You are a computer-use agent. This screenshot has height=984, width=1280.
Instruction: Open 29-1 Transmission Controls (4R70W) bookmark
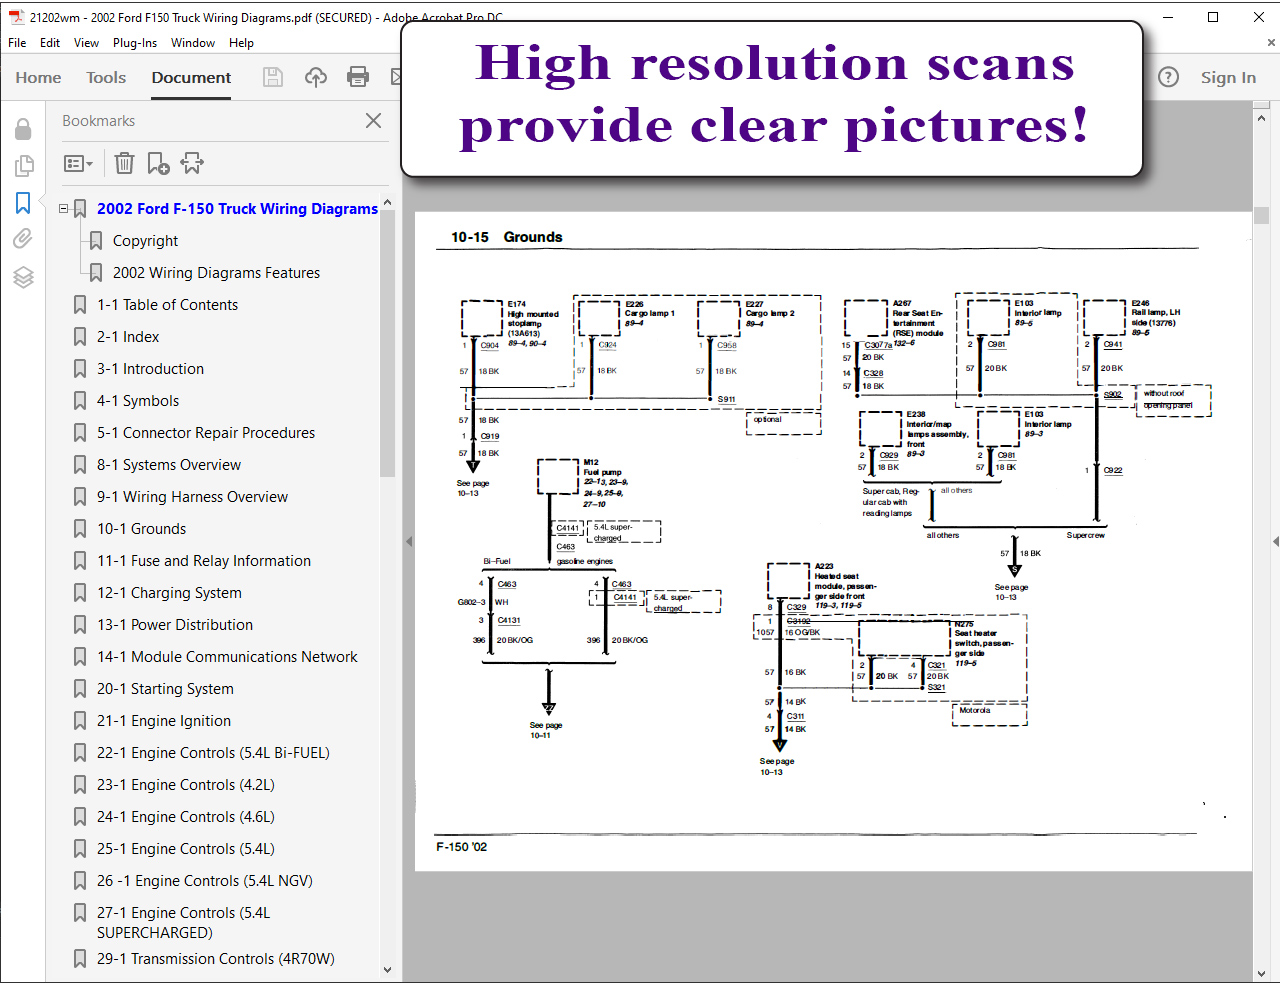click(216, 959)
